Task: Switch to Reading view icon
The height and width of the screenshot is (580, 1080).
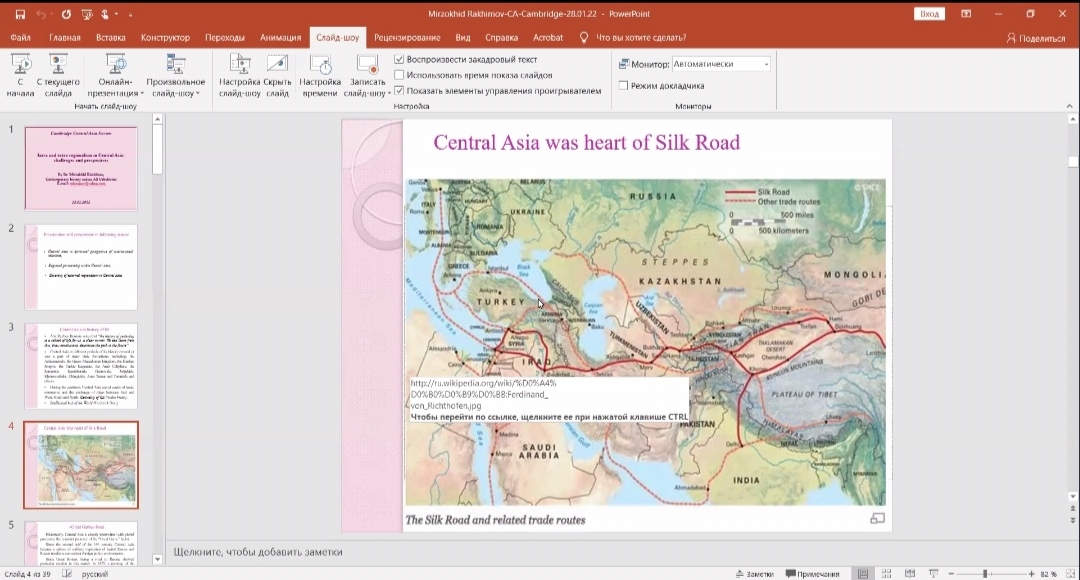Action: click(910, 574)
